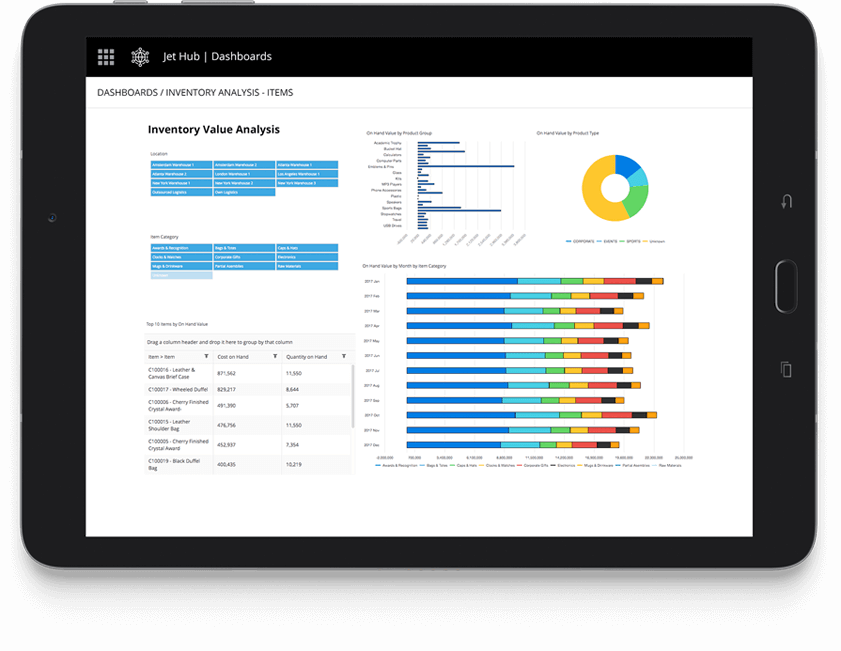
Task: Open the app launcher grid icon
Action: (106, 57)
